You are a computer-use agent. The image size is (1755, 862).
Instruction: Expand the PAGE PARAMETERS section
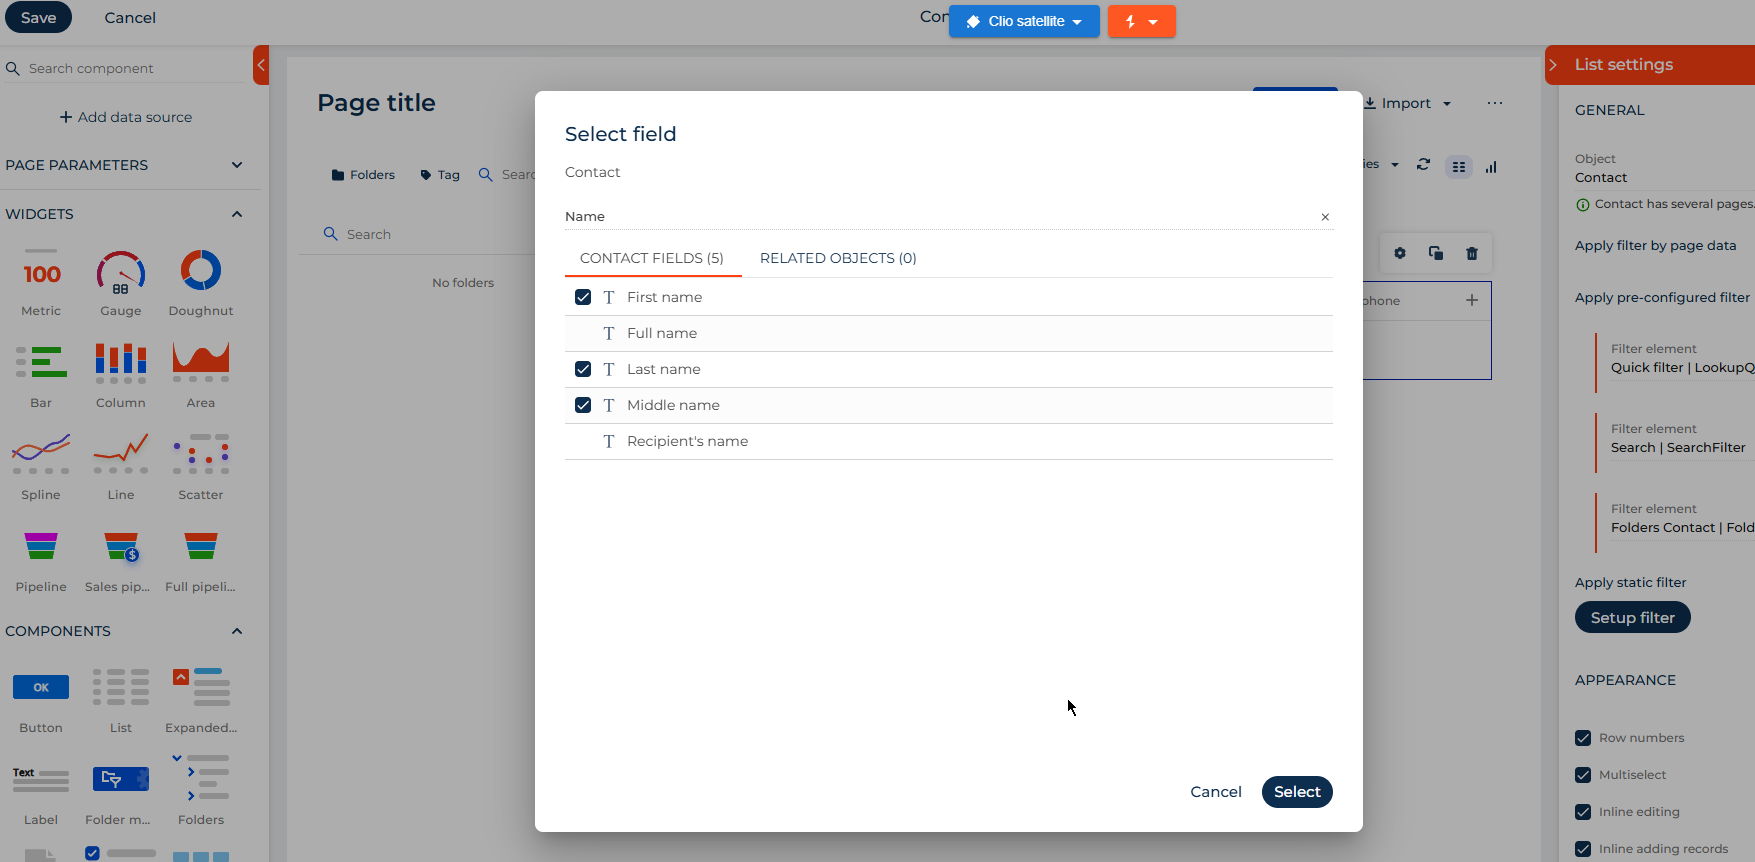237,165
